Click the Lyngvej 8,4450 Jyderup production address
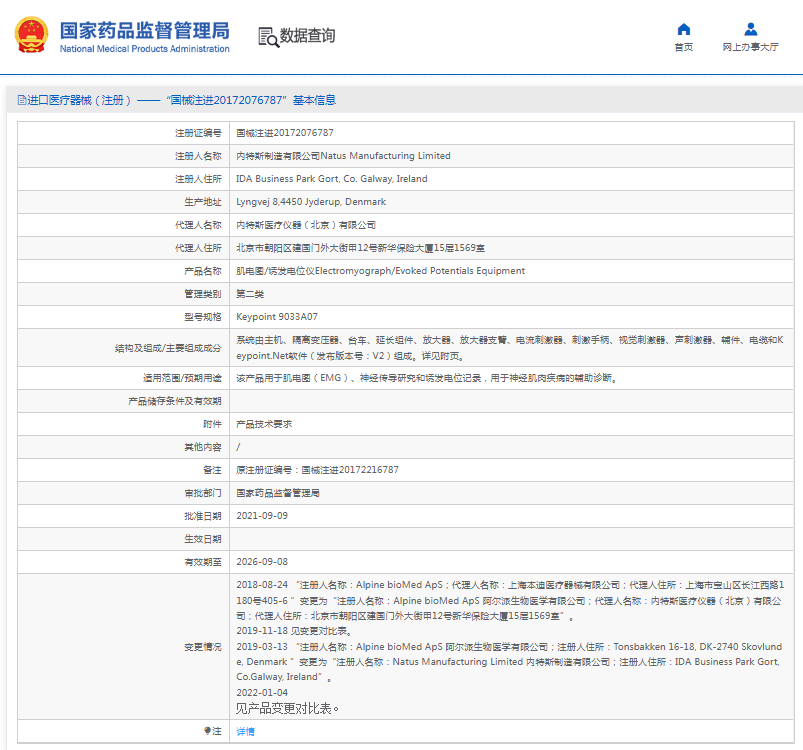The image size is (803, 750). (x=310, y=202)
